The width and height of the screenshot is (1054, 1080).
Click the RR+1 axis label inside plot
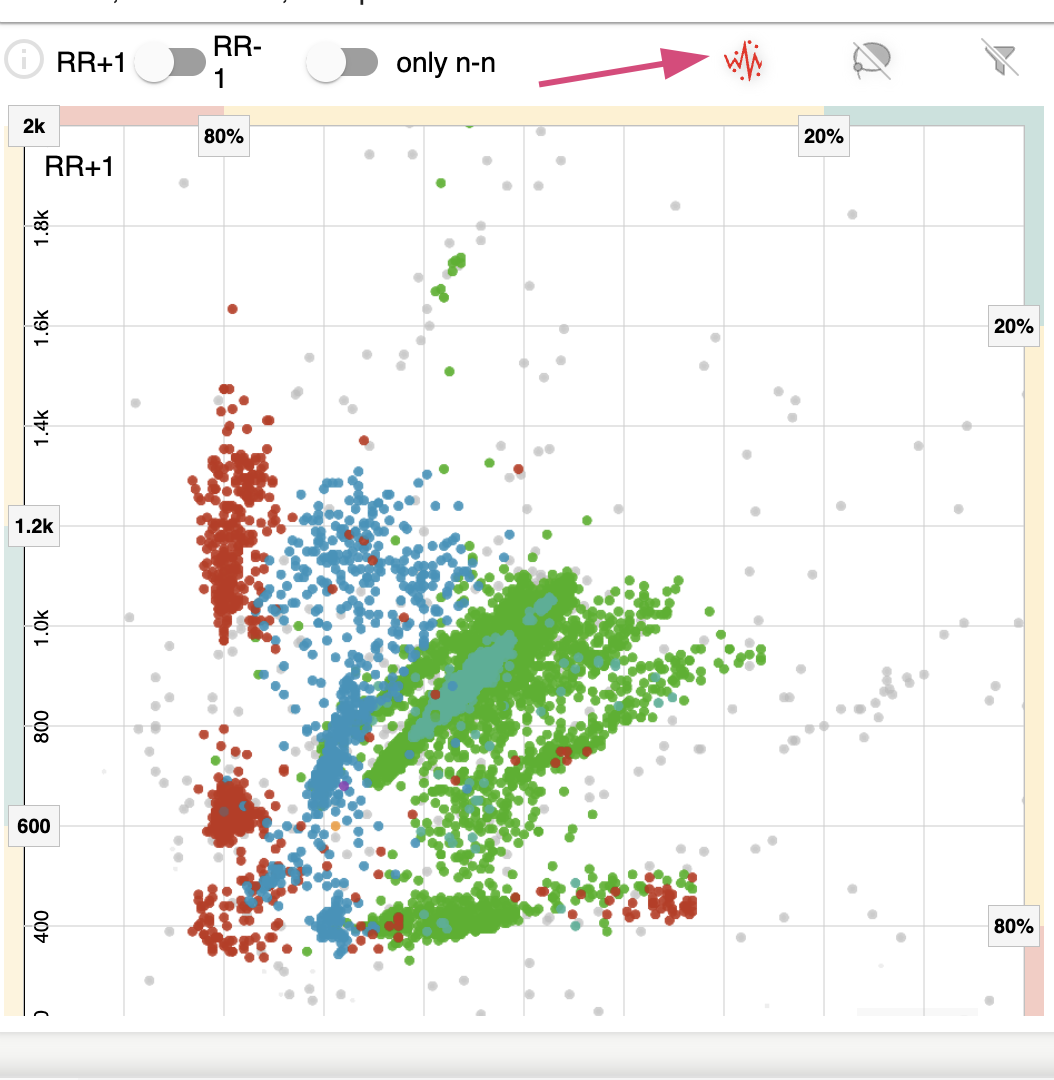[79, 167]
